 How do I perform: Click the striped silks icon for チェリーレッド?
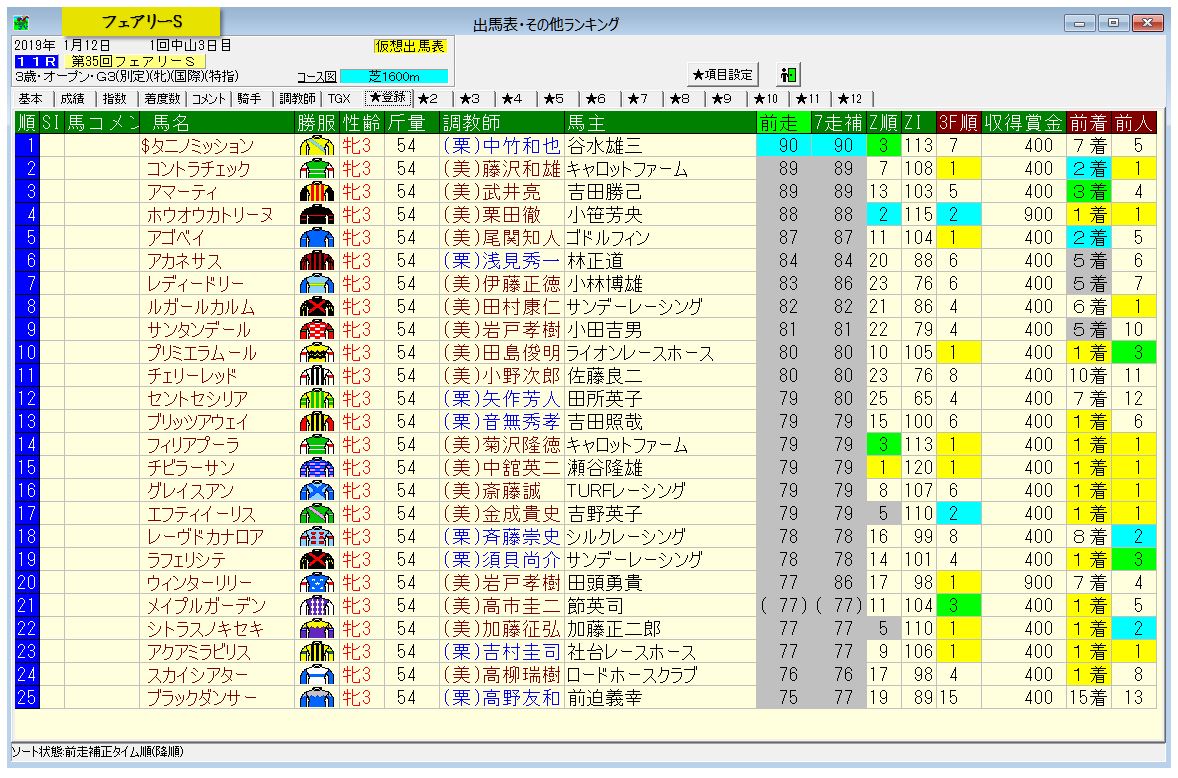pos(316,375)
